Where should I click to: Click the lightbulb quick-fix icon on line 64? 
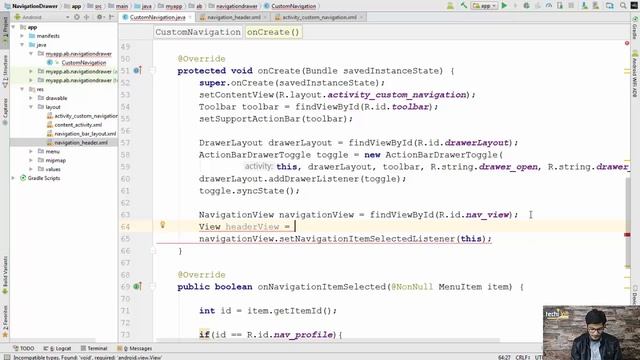coord(162,225)
